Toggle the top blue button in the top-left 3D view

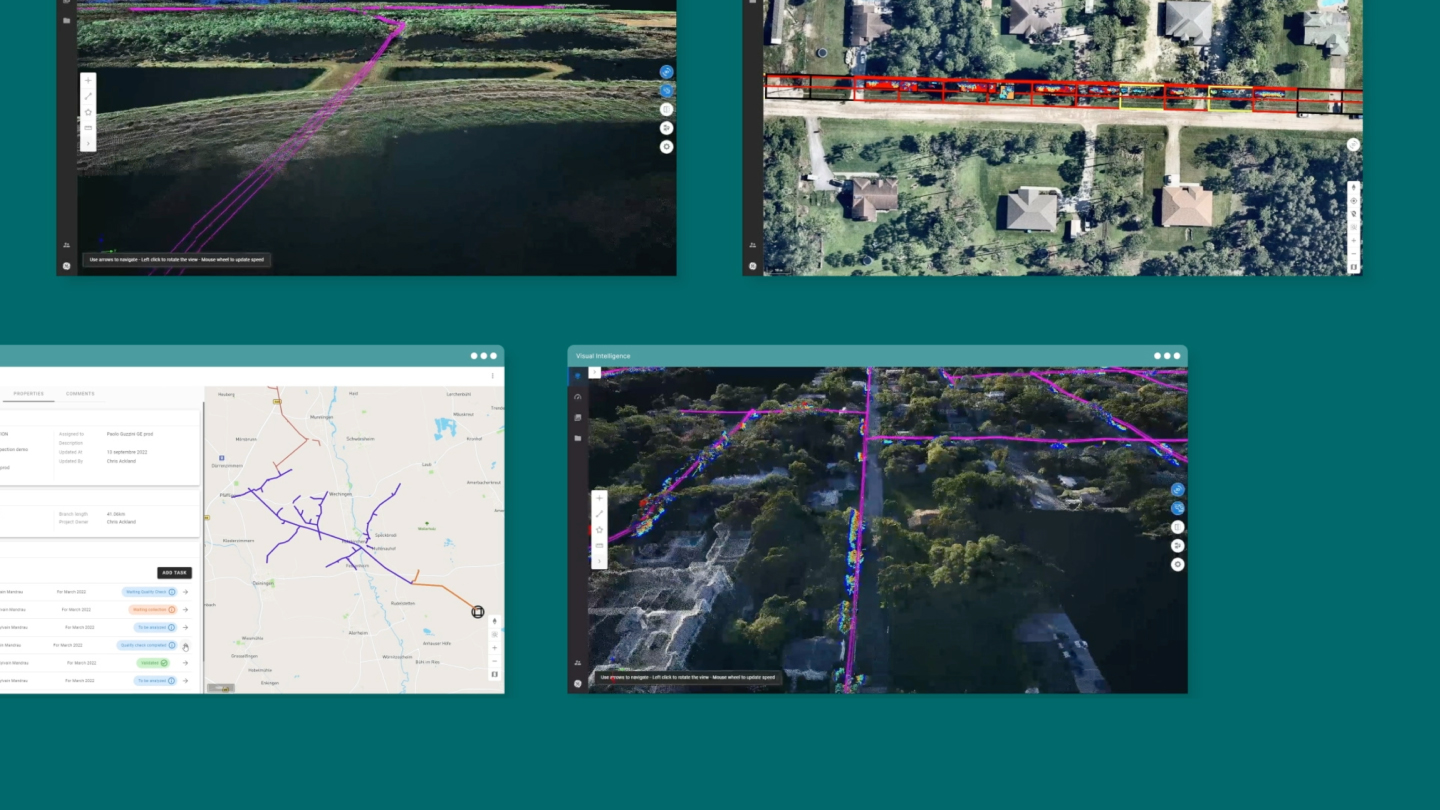(667, 72)
